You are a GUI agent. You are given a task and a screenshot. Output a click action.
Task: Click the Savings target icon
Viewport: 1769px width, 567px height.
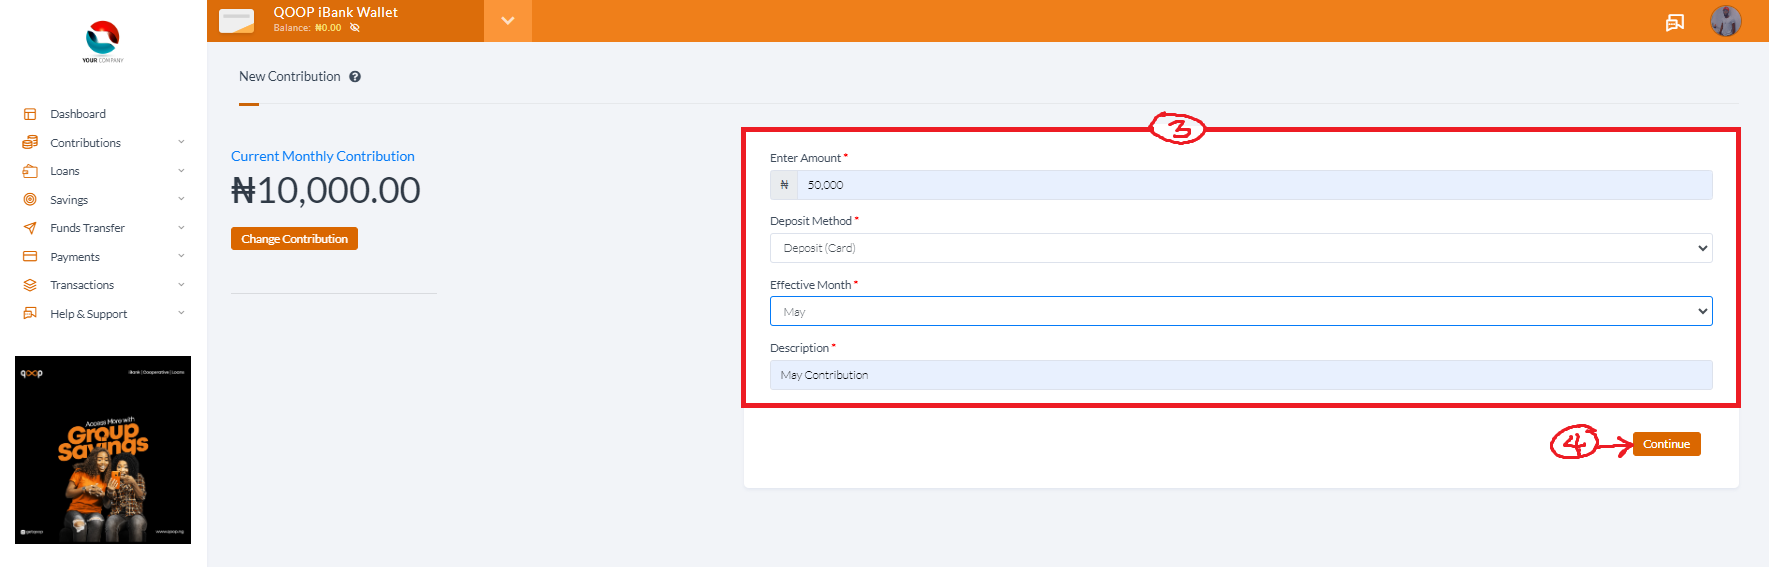[x=30, y=200]
